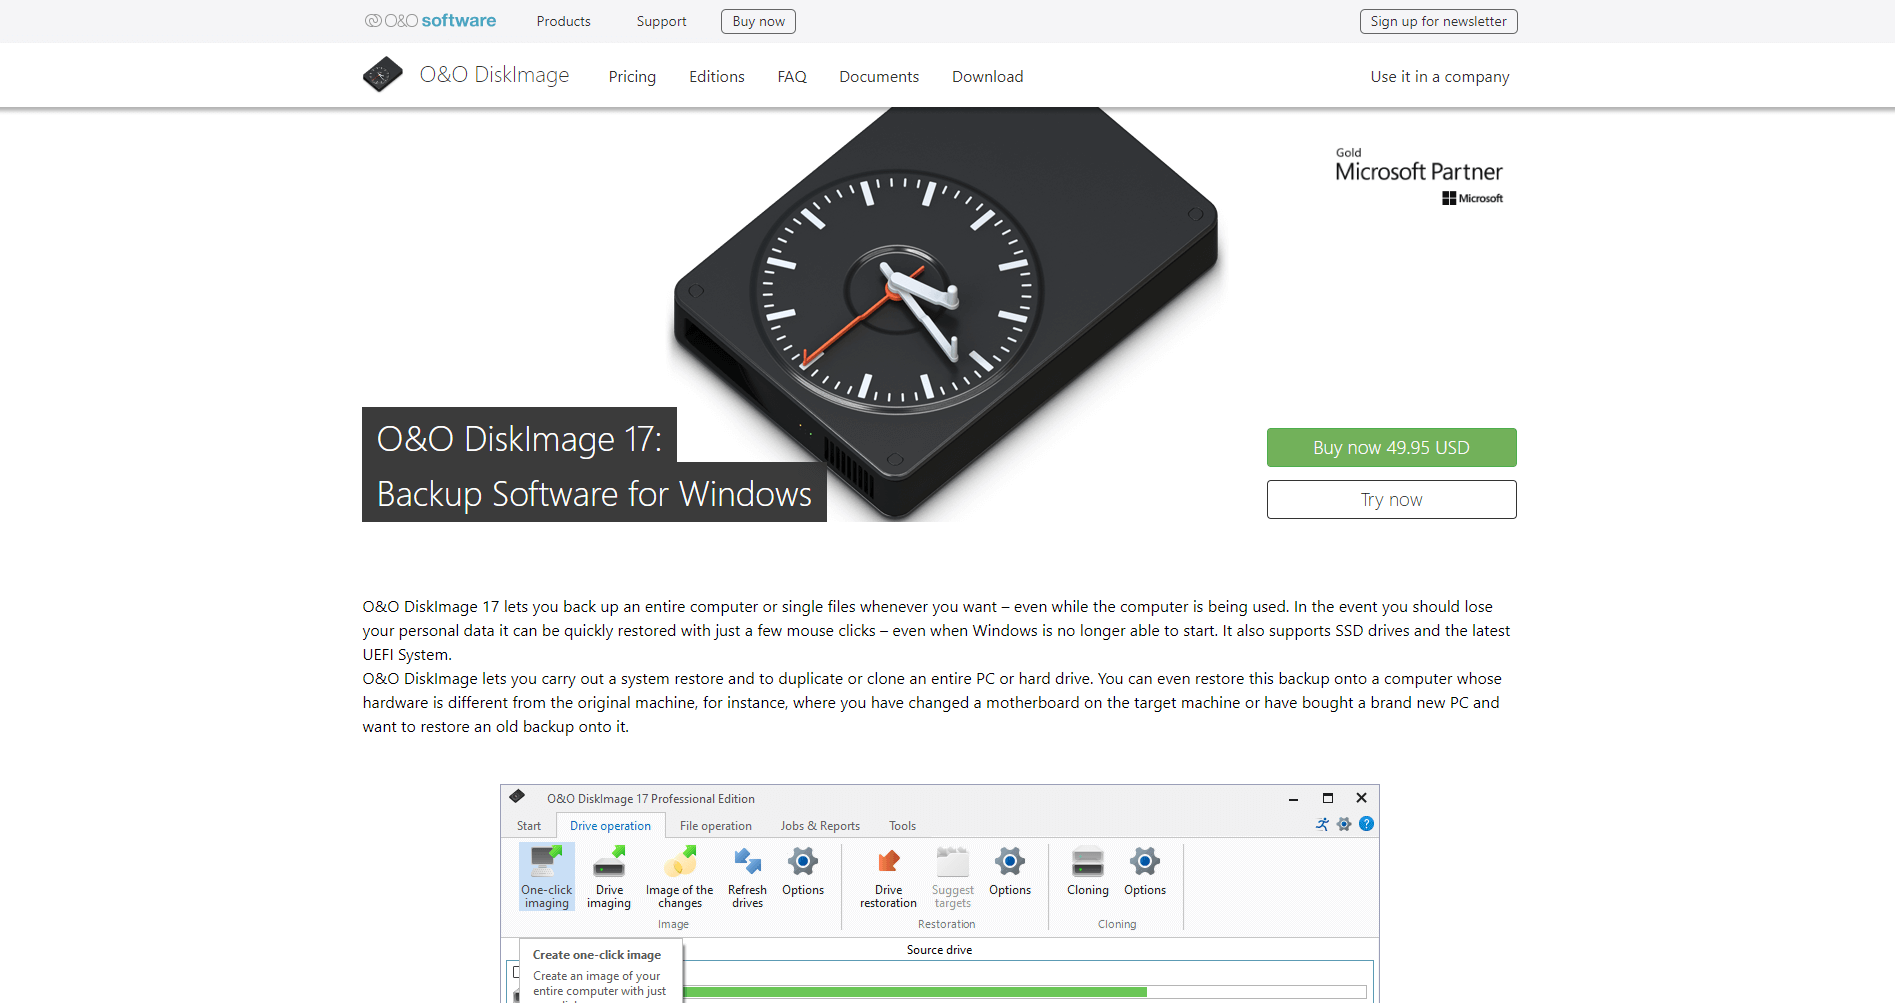Go to the Pricing page
Screen dimensions: 1895x1003
click(x=632, y=76)
